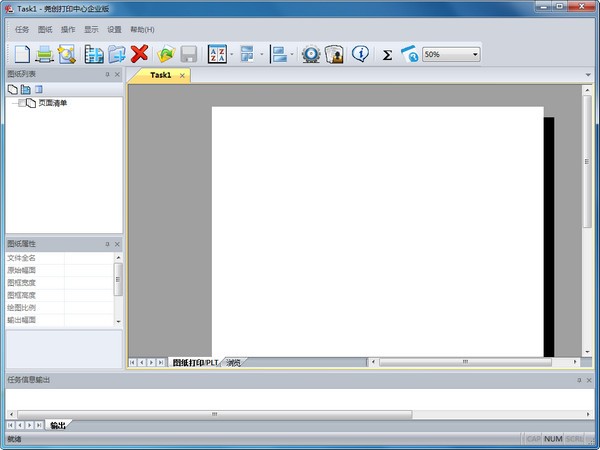Switch to the 浏览 tab
The height and width of the screenshot is (450, 600).
point(232,362)
